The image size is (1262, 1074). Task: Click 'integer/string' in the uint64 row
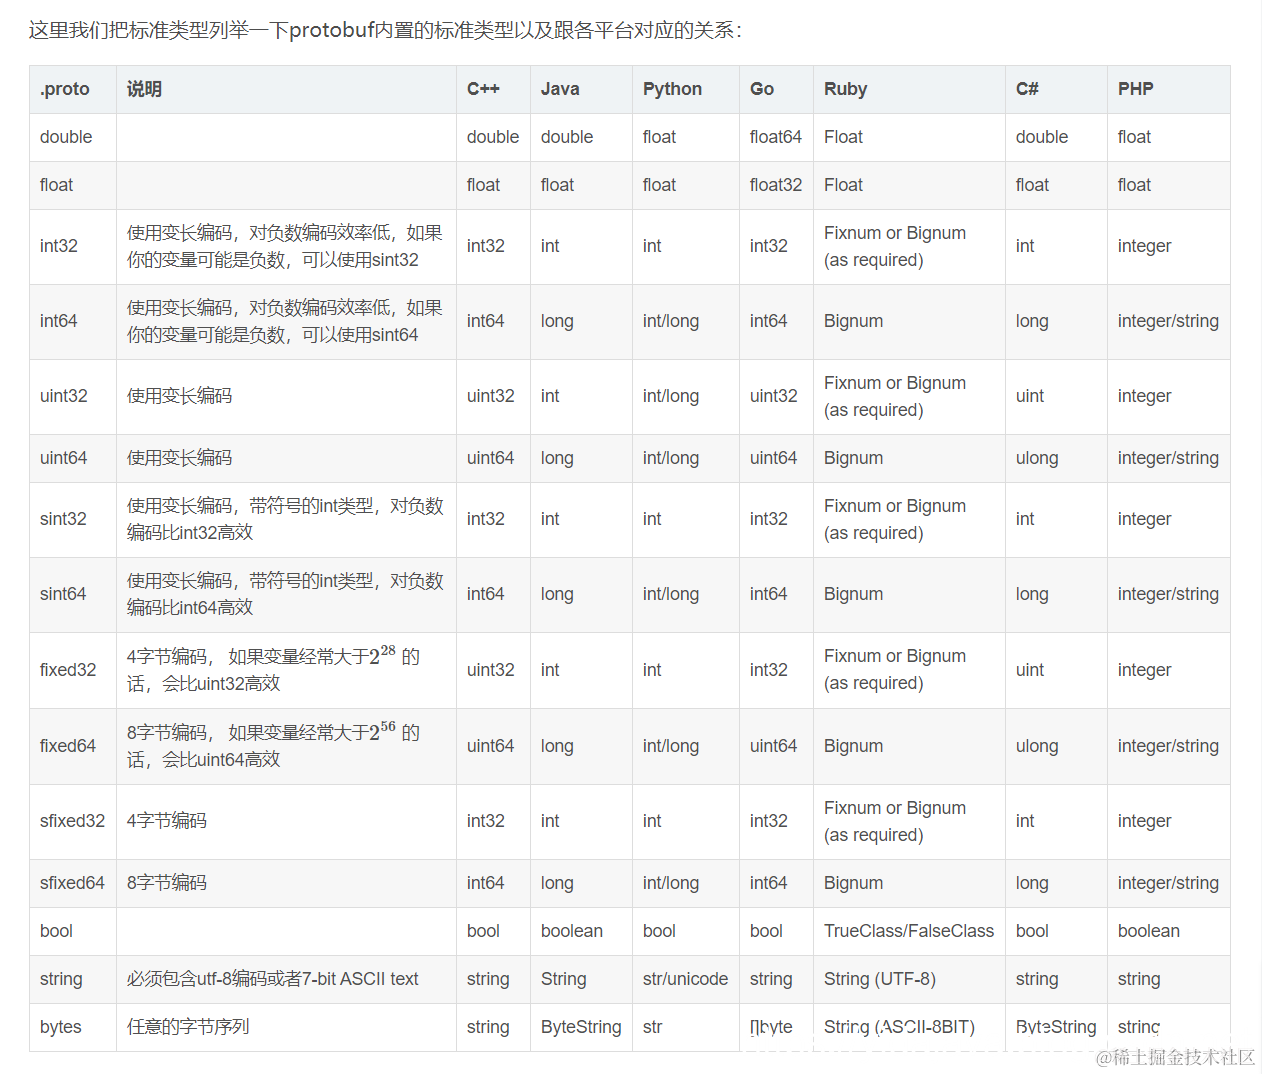(1168, 458)
